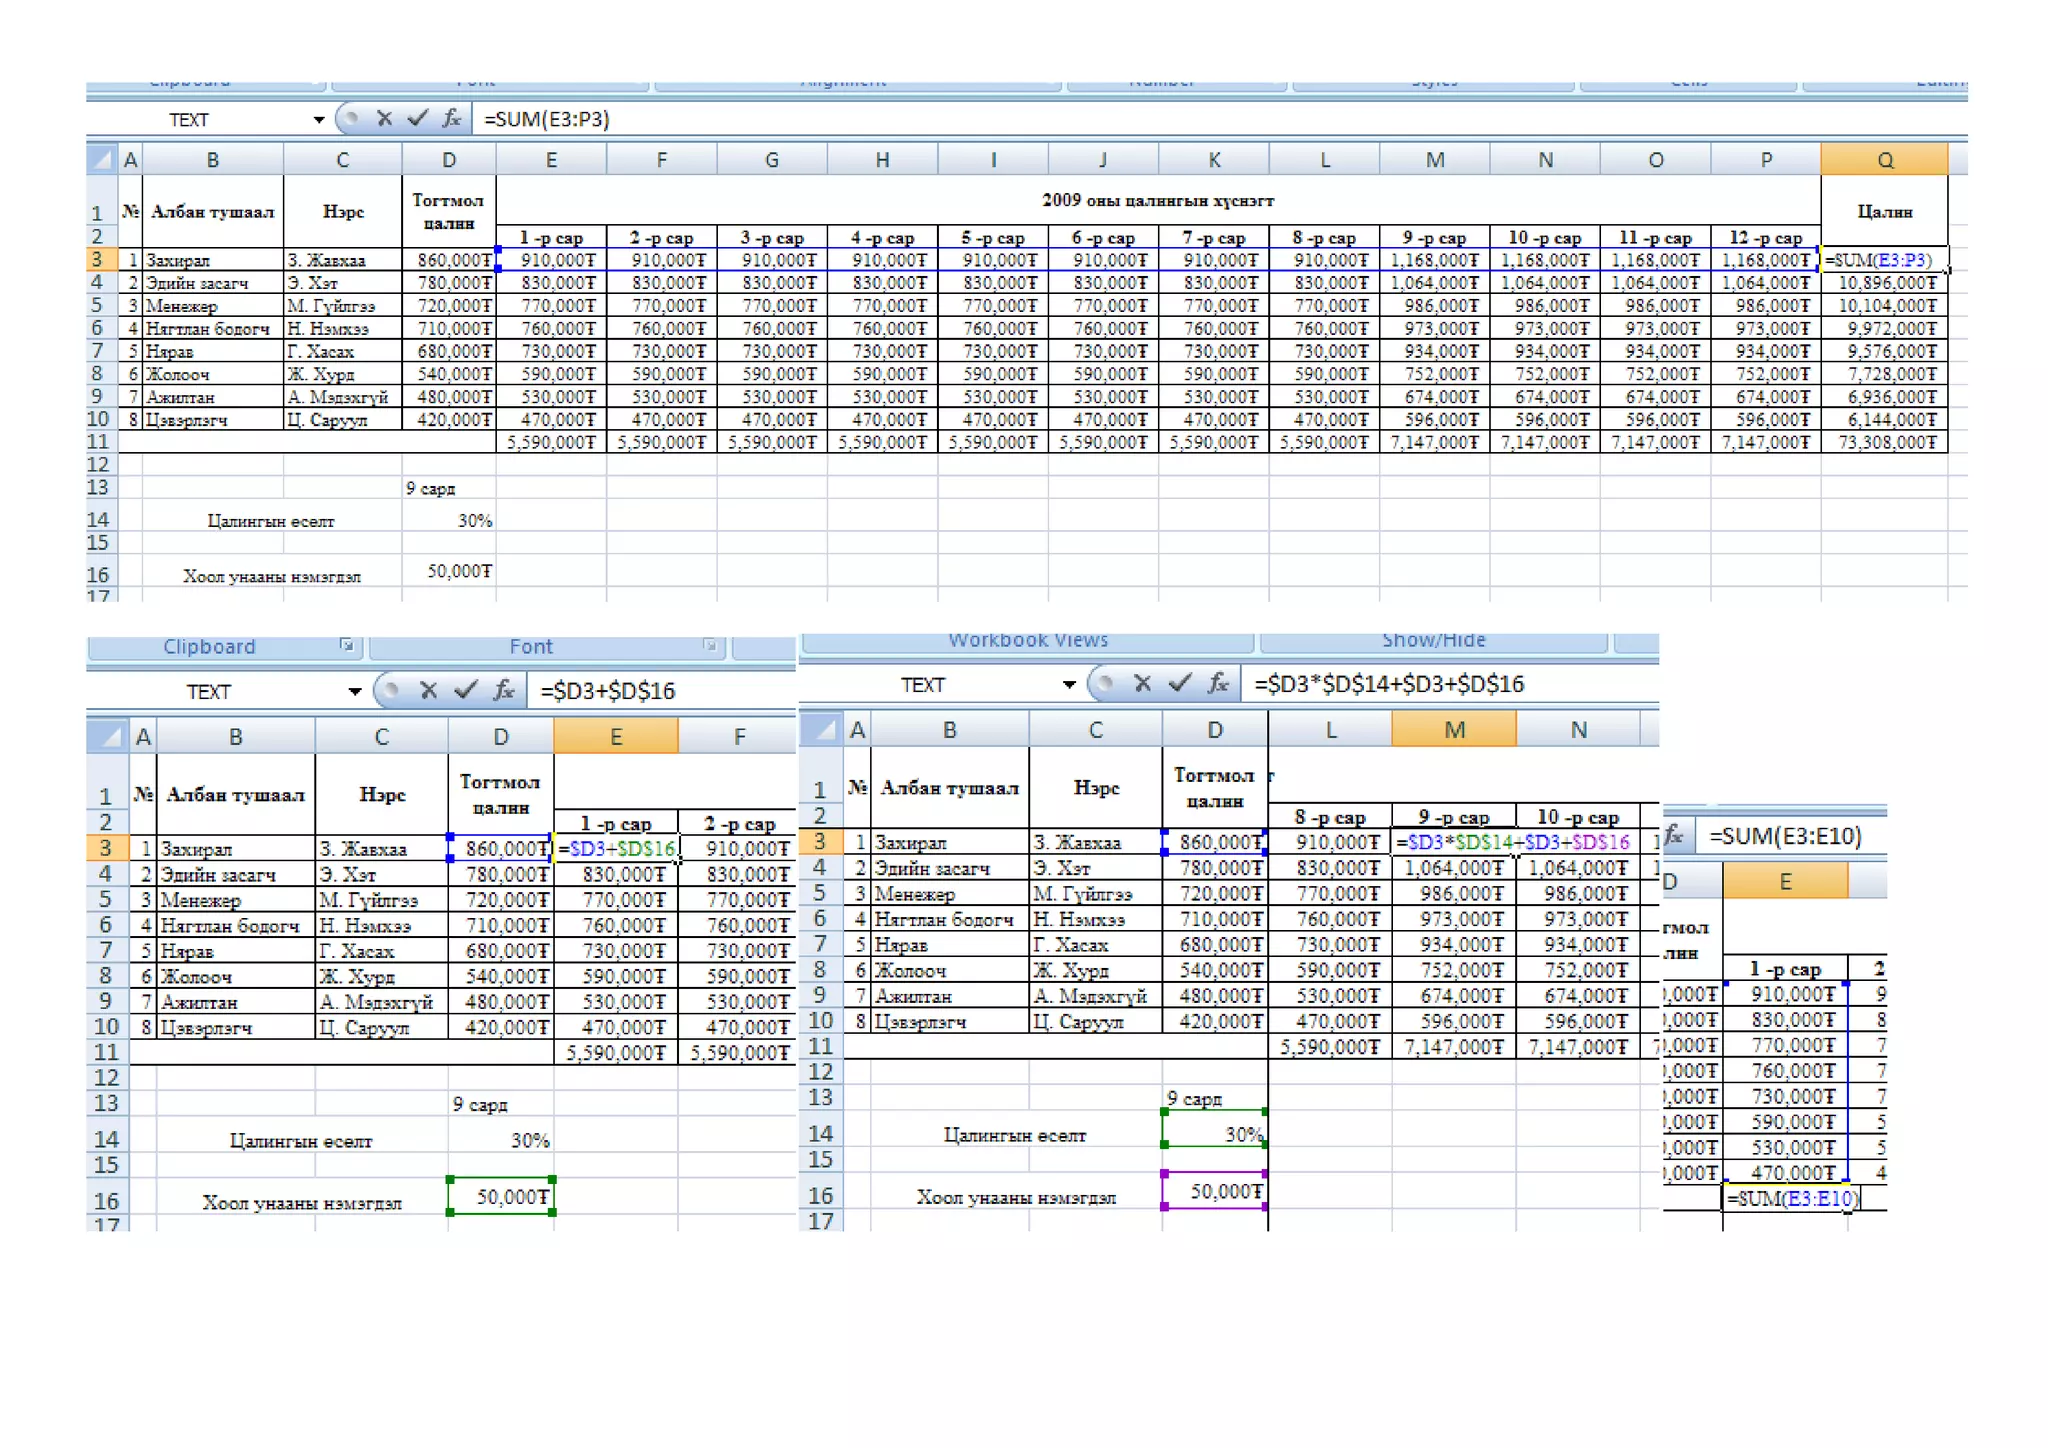Image resolution: width=2048 pixels, height=1448 pixels.
Task: Open the Clipboard group dialog launcher
Action: tap(346, 646)
